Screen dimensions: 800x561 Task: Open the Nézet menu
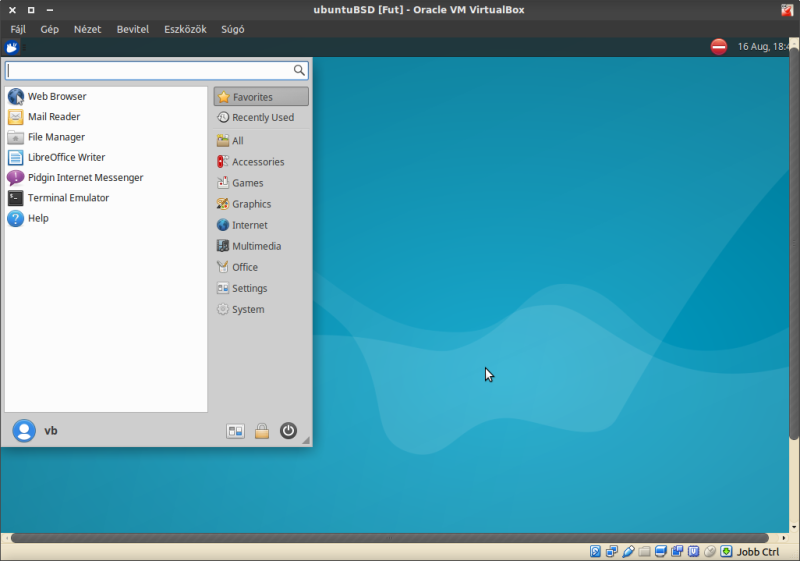click(x=87, y=30)
